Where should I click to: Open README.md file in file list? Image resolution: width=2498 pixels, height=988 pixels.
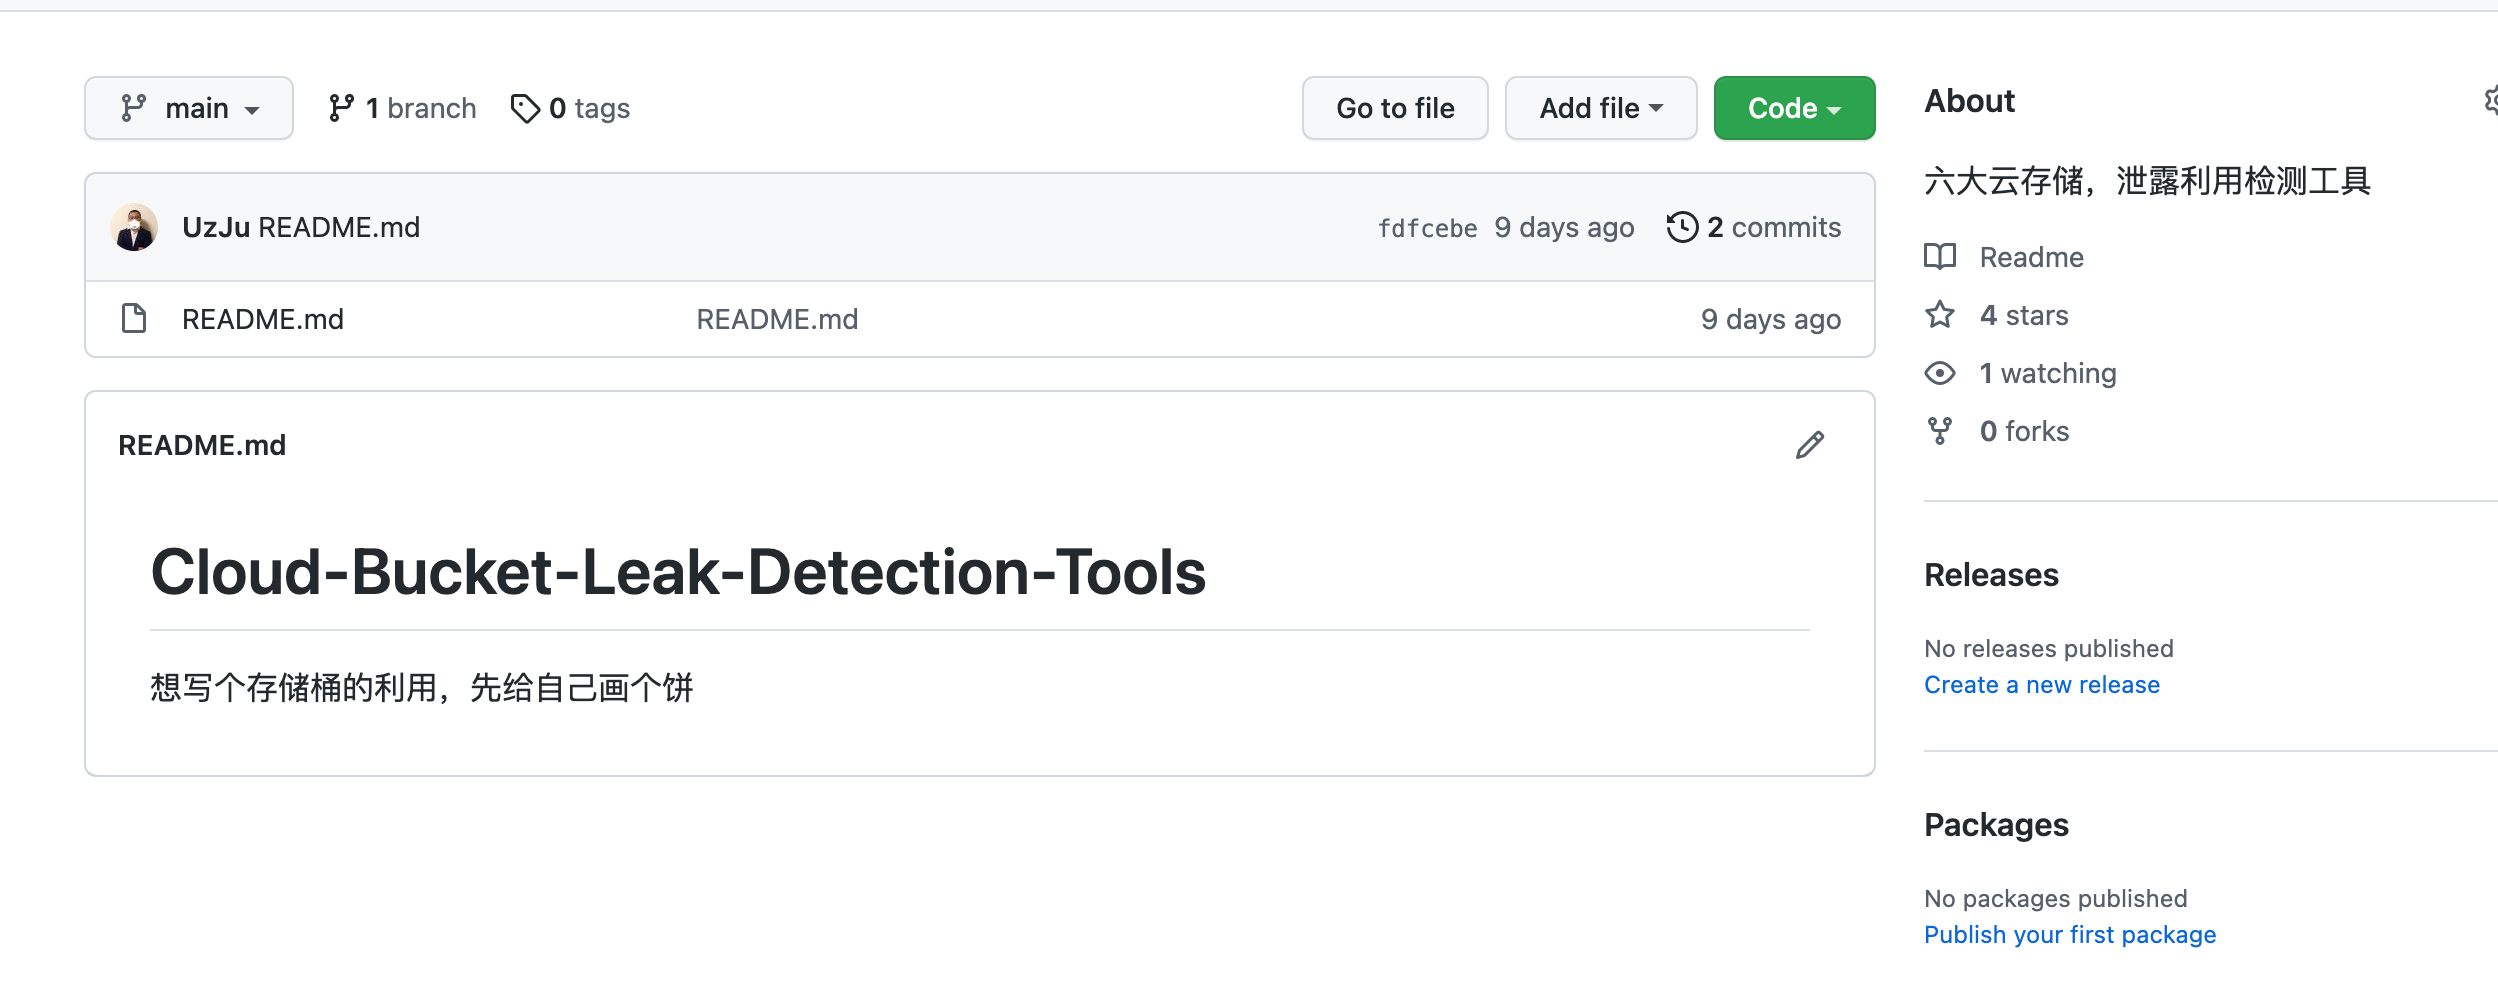point(263,319)
